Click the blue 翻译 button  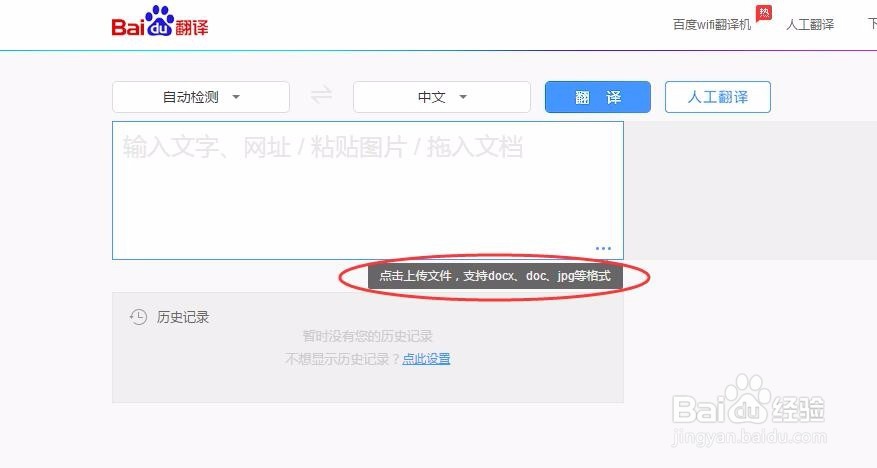pyautogui.click(x=598, y=97)
